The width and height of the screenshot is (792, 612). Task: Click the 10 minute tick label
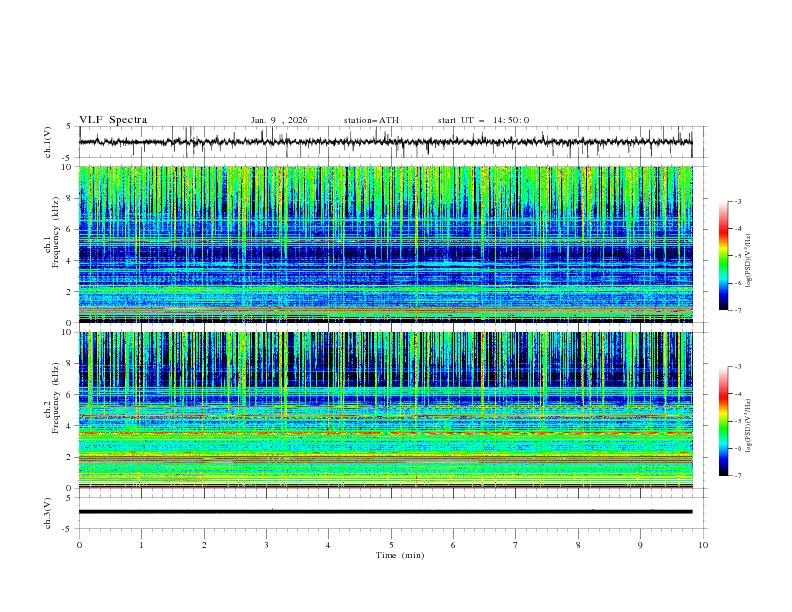pos(703,544)
